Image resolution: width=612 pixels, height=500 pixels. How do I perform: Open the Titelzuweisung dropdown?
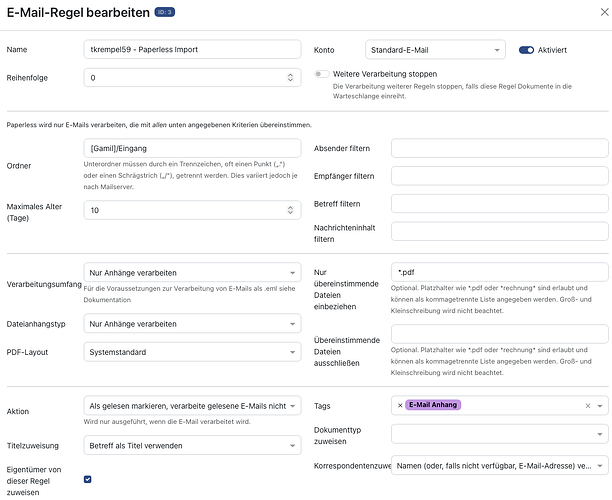click(192, 445)
